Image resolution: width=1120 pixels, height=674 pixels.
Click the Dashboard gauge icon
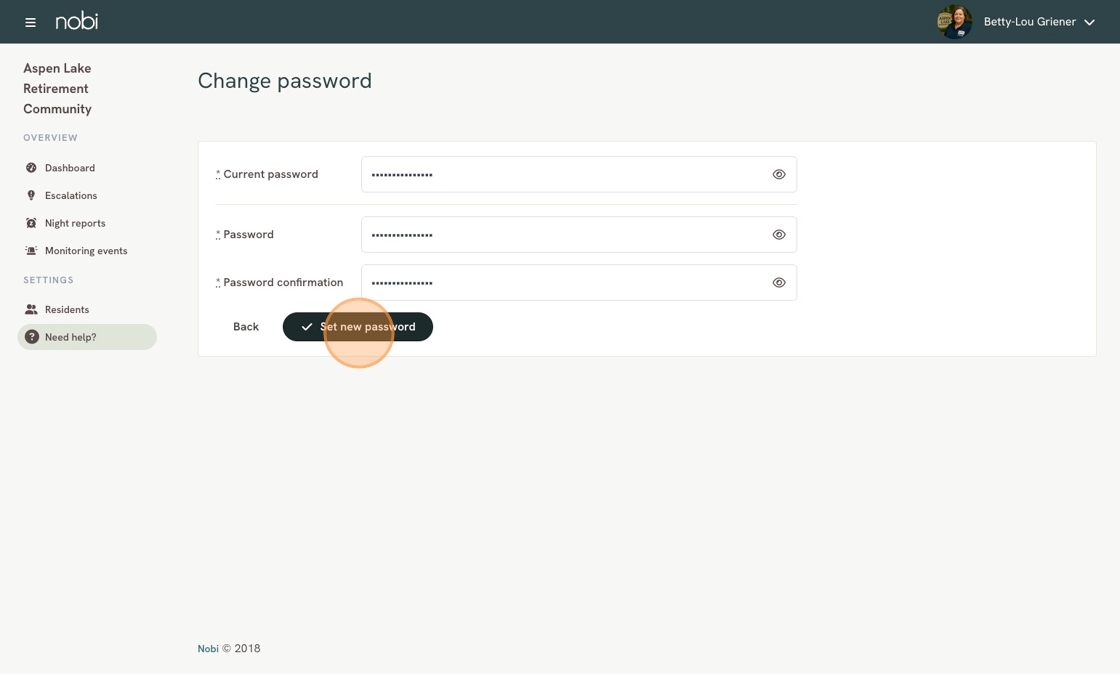click(31, 168)
